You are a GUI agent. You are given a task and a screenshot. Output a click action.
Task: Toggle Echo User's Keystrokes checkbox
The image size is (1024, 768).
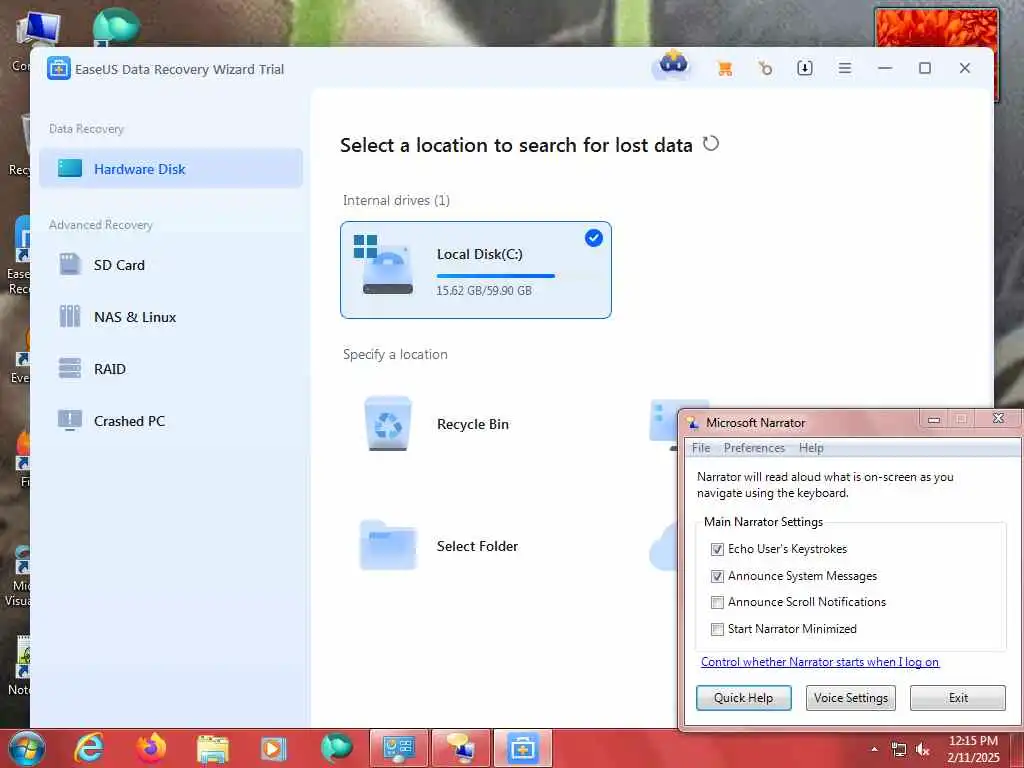(717, 549)
